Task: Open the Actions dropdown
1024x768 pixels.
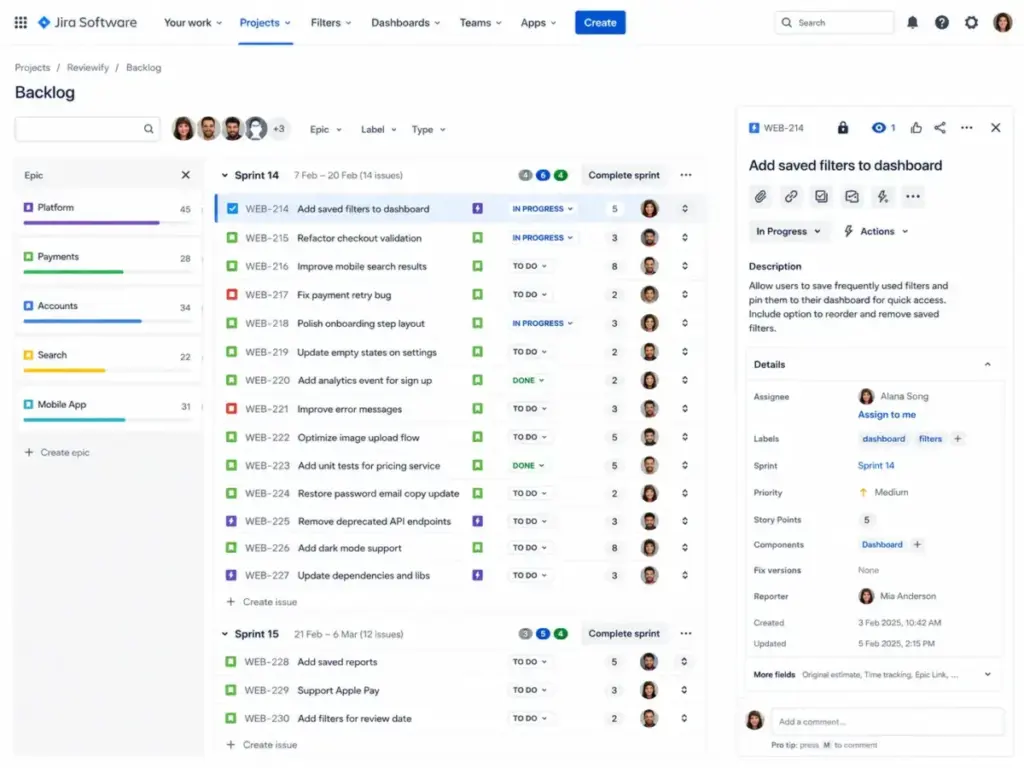Action: click(876, 231)
